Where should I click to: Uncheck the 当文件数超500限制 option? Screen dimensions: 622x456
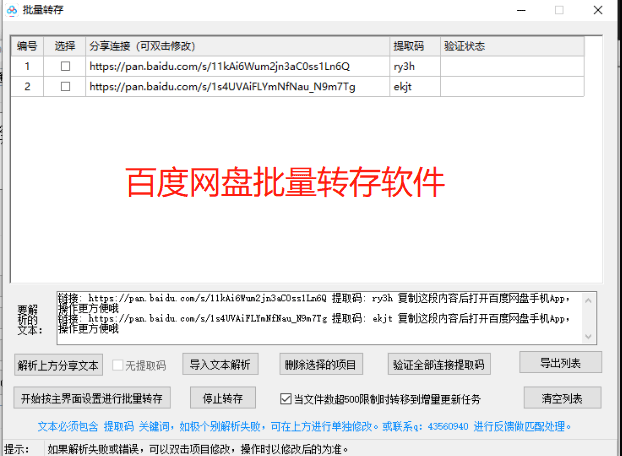[286, 399]
